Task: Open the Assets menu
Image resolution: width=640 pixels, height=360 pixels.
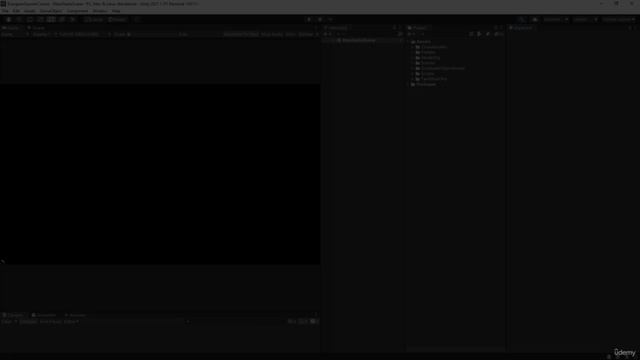Action: pyautogui.click(x=29, y=11)
